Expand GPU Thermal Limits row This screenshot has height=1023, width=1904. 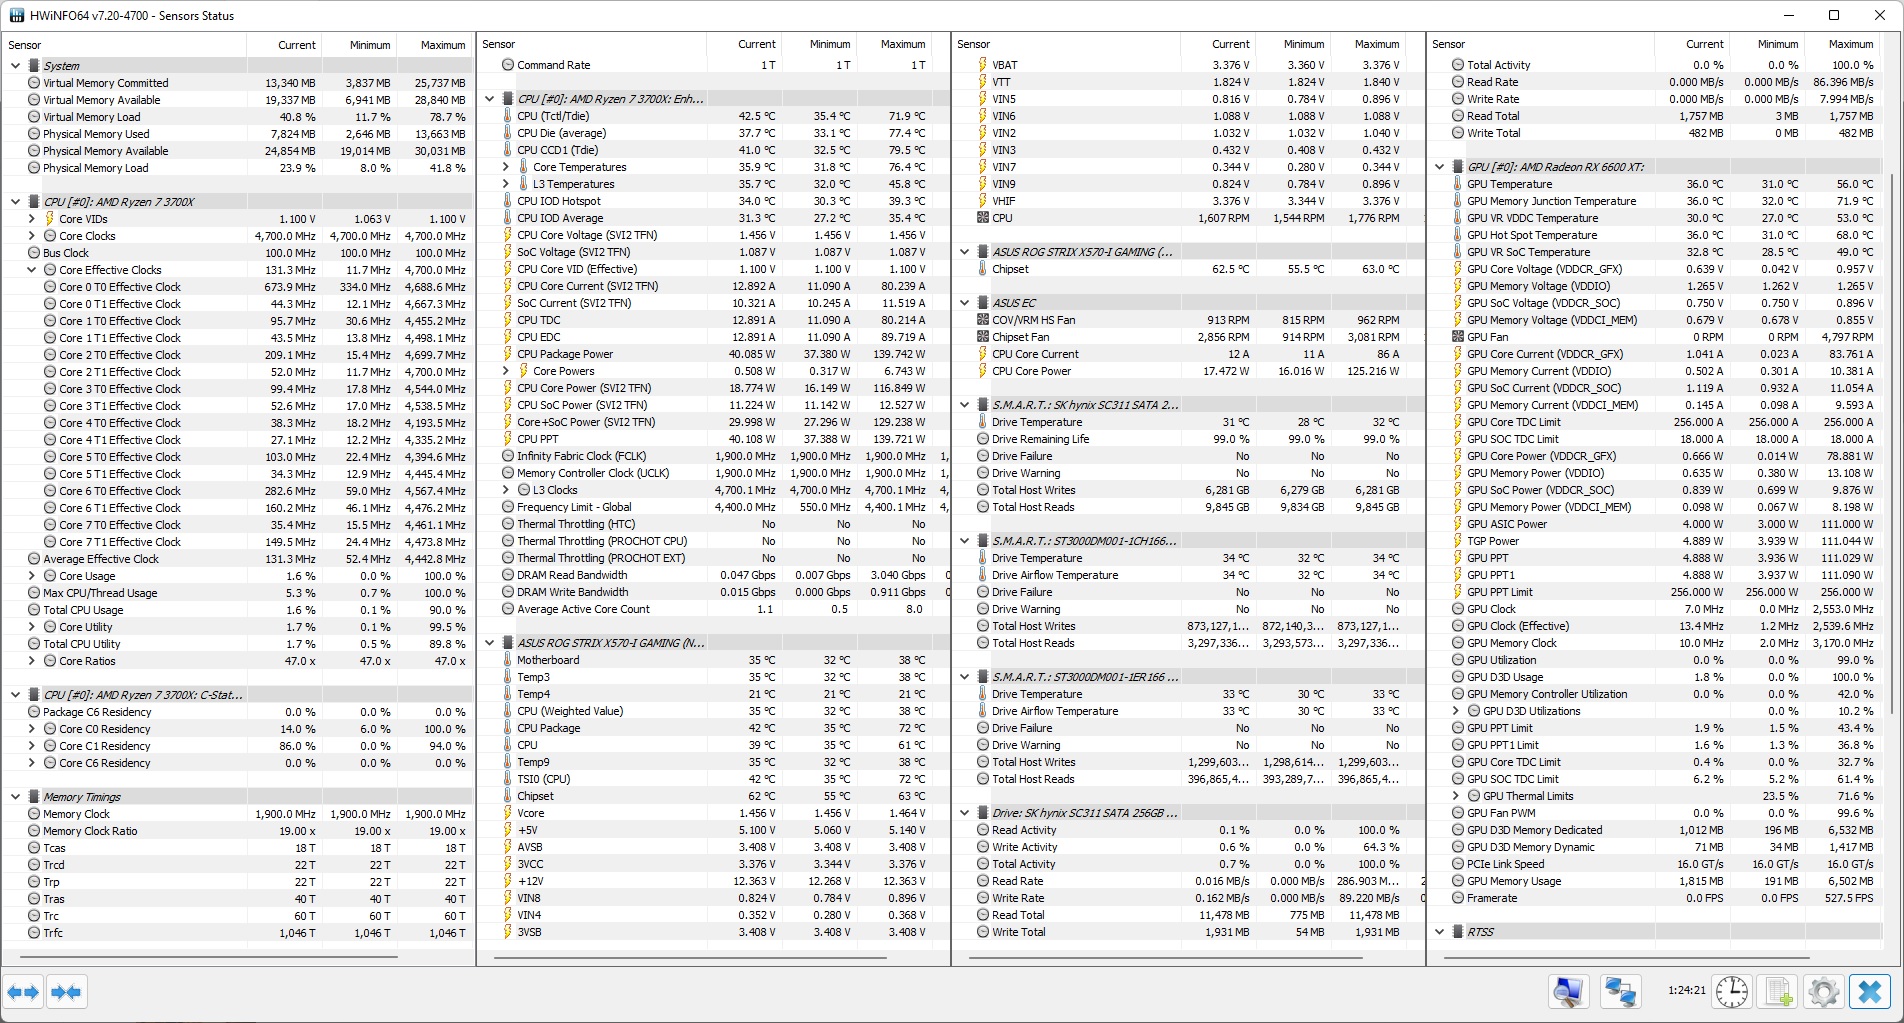1456,796
